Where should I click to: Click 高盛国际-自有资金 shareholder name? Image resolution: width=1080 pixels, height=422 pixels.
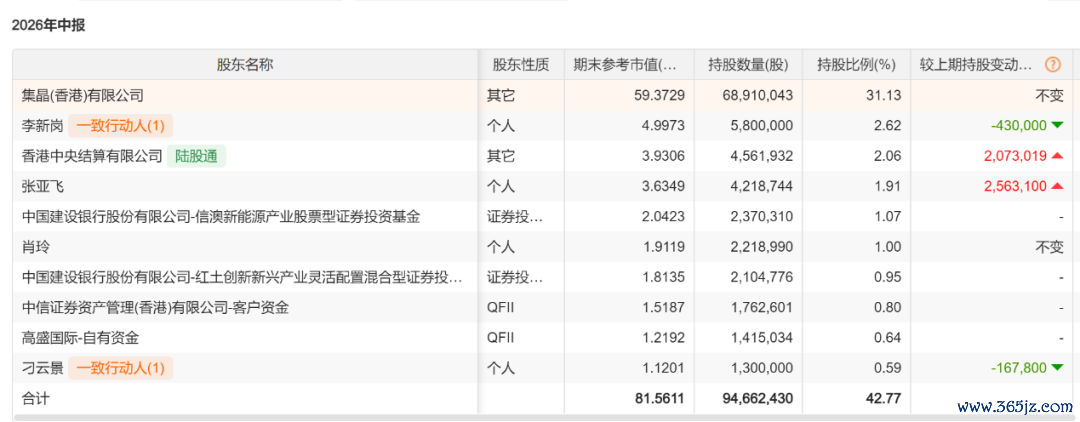pyautogui.click(x=80, y=338)
